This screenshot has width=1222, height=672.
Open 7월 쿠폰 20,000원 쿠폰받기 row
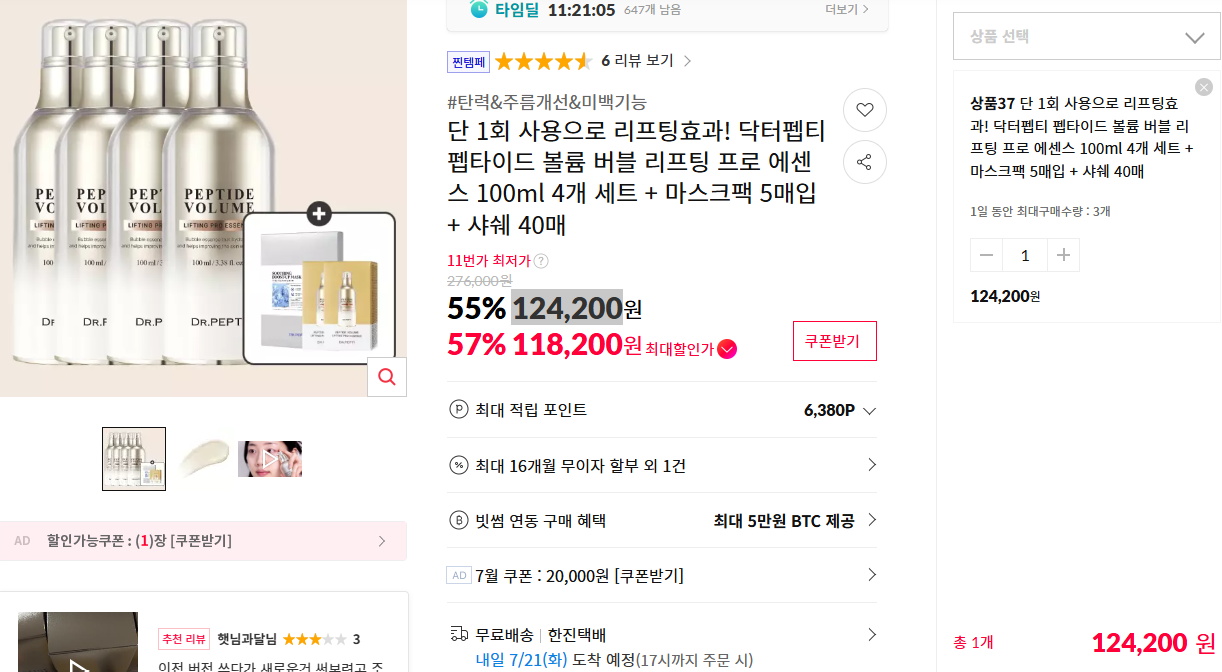tap(662, 575)
